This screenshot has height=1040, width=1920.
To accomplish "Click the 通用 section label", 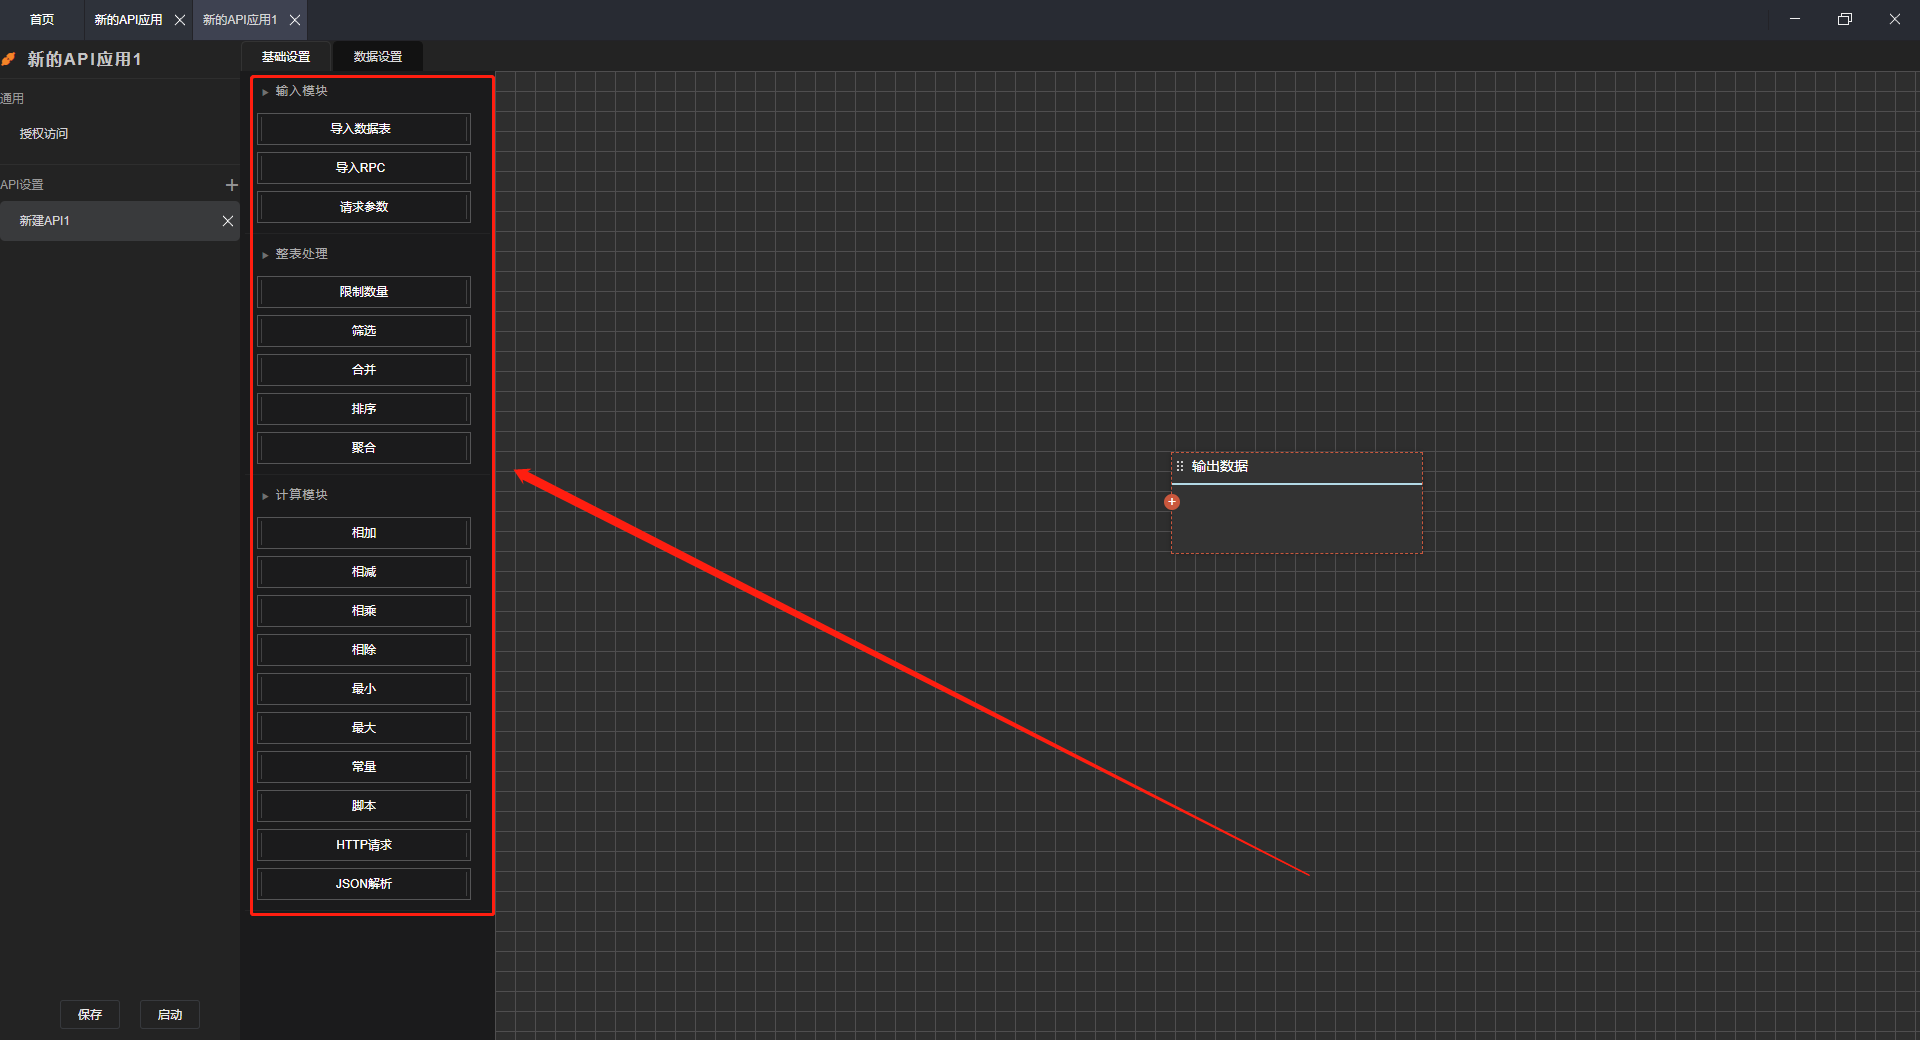I will pos(12,99).
